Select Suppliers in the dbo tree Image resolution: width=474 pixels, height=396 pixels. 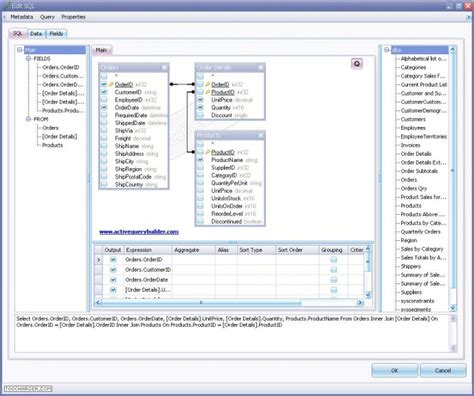(x=411, y=292)
